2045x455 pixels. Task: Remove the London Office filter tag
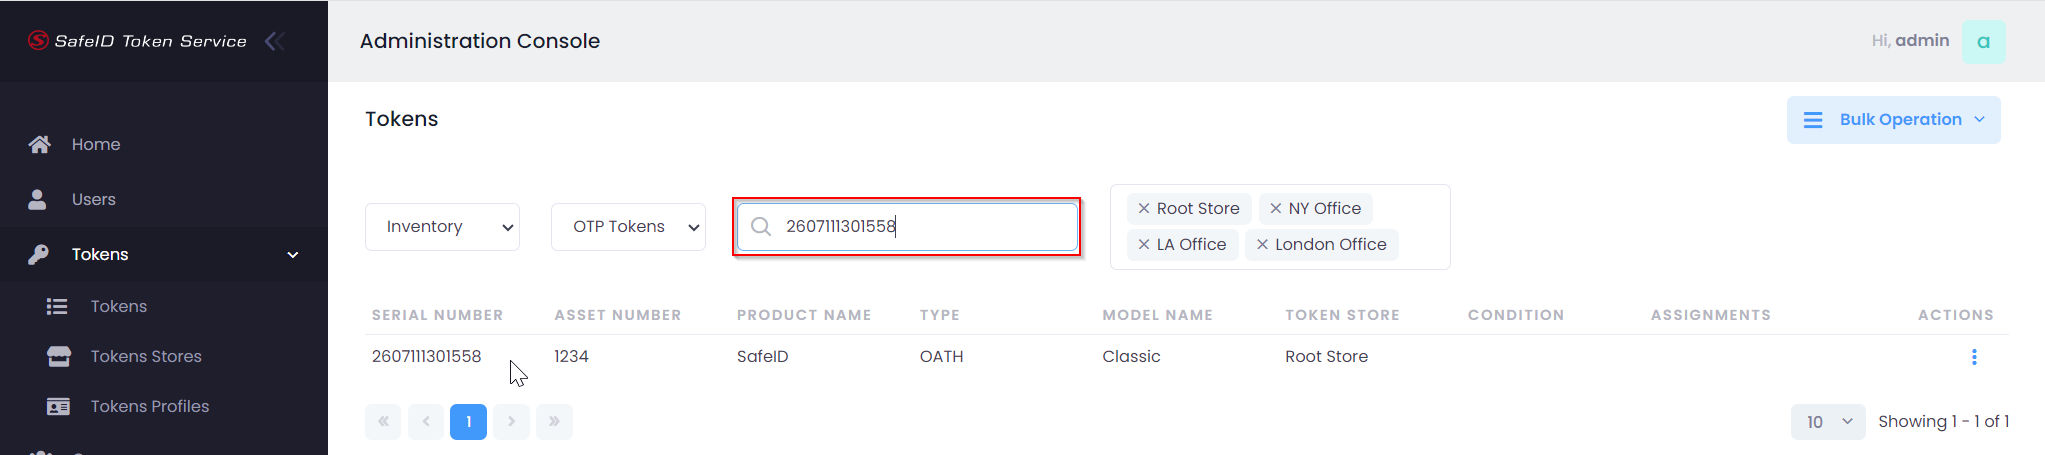[1262, 245]
